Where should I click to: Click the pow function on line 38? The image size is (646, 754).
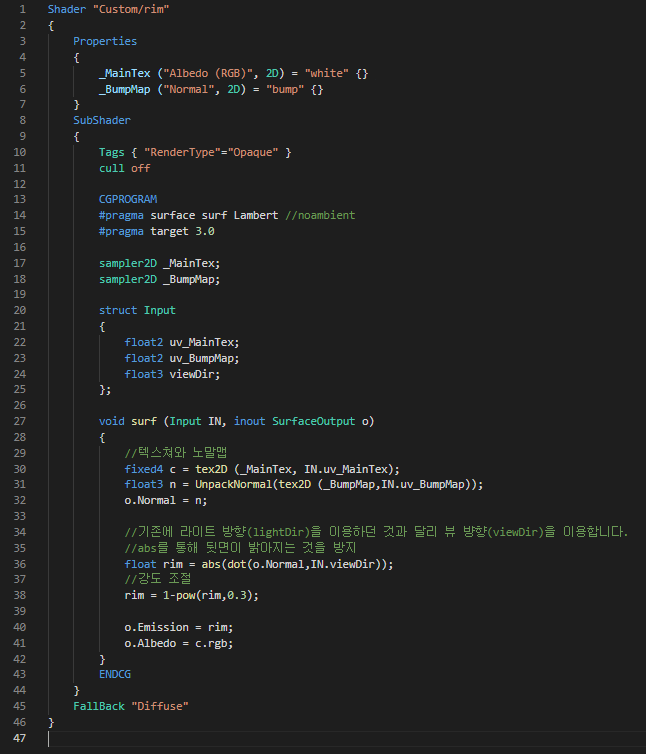point(185,595)
